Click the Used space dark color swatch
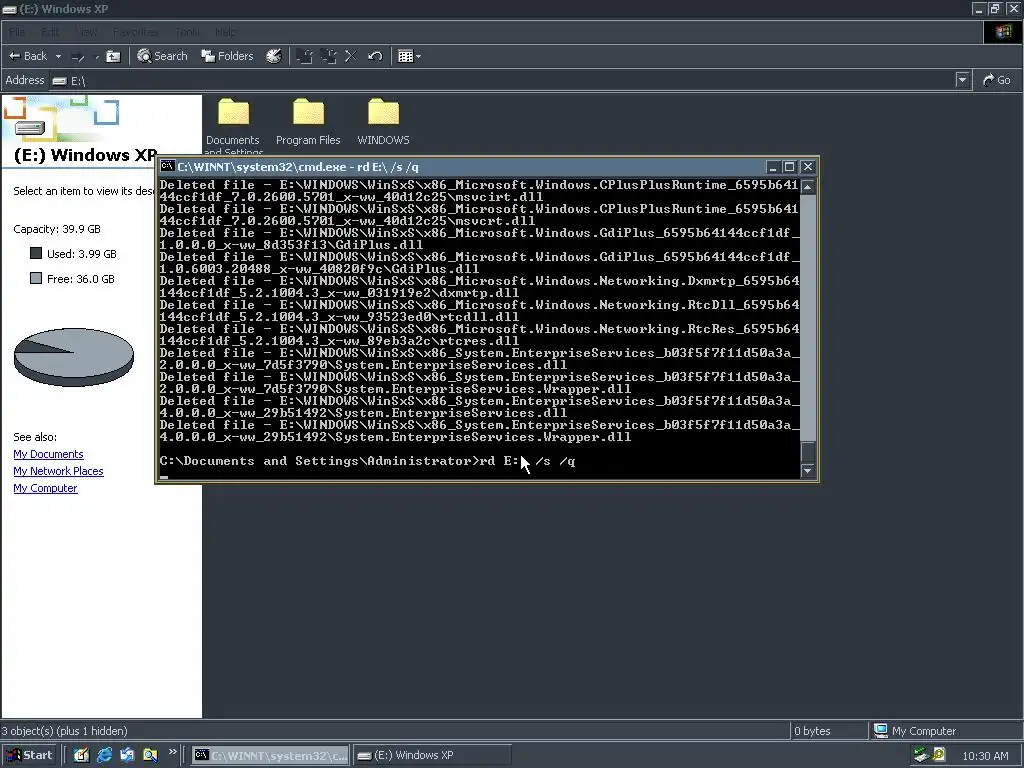1024x768 pixels. pyautogui.click(x=36, y=253)
